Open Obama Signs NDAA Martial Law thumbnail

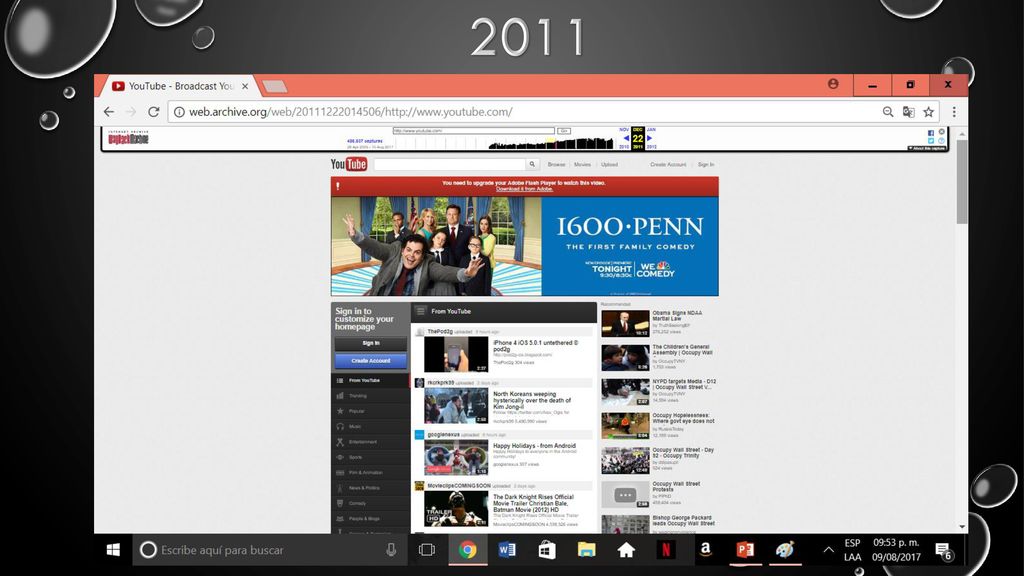(625, 323)
